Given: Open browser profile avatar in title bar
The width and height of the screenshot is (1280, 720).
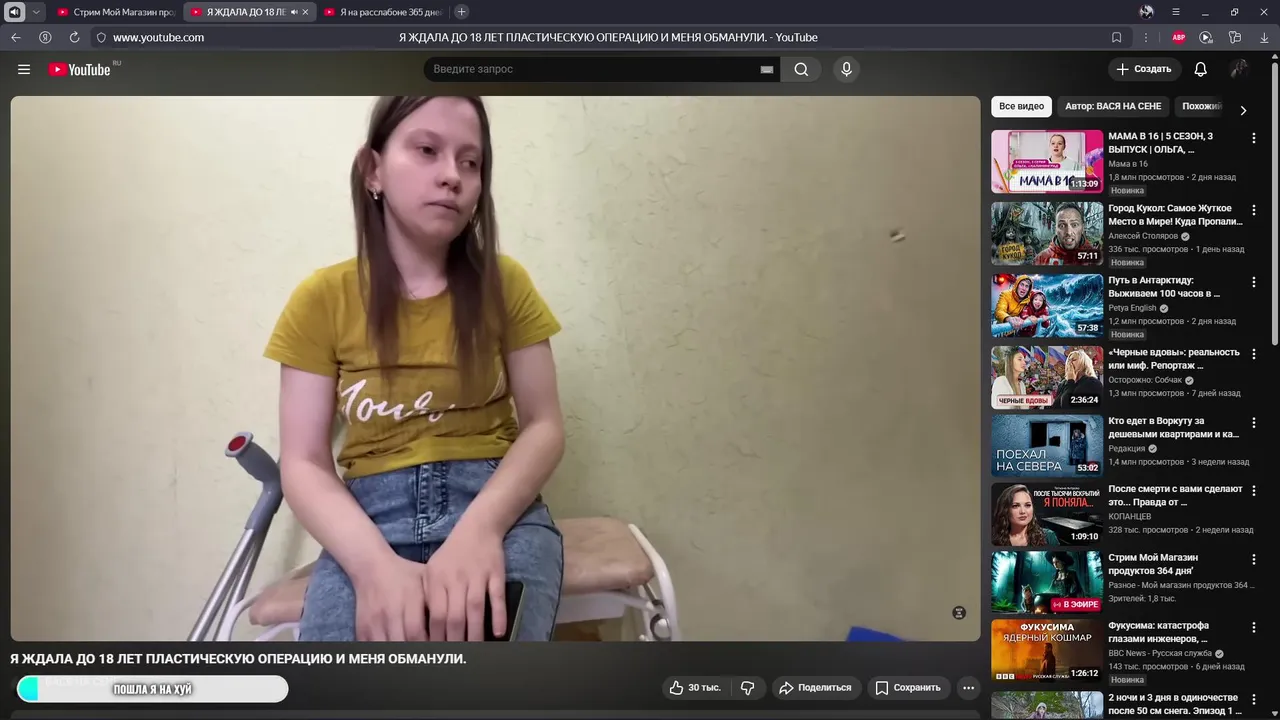Looking at the screenshot, I should 1146,12.
